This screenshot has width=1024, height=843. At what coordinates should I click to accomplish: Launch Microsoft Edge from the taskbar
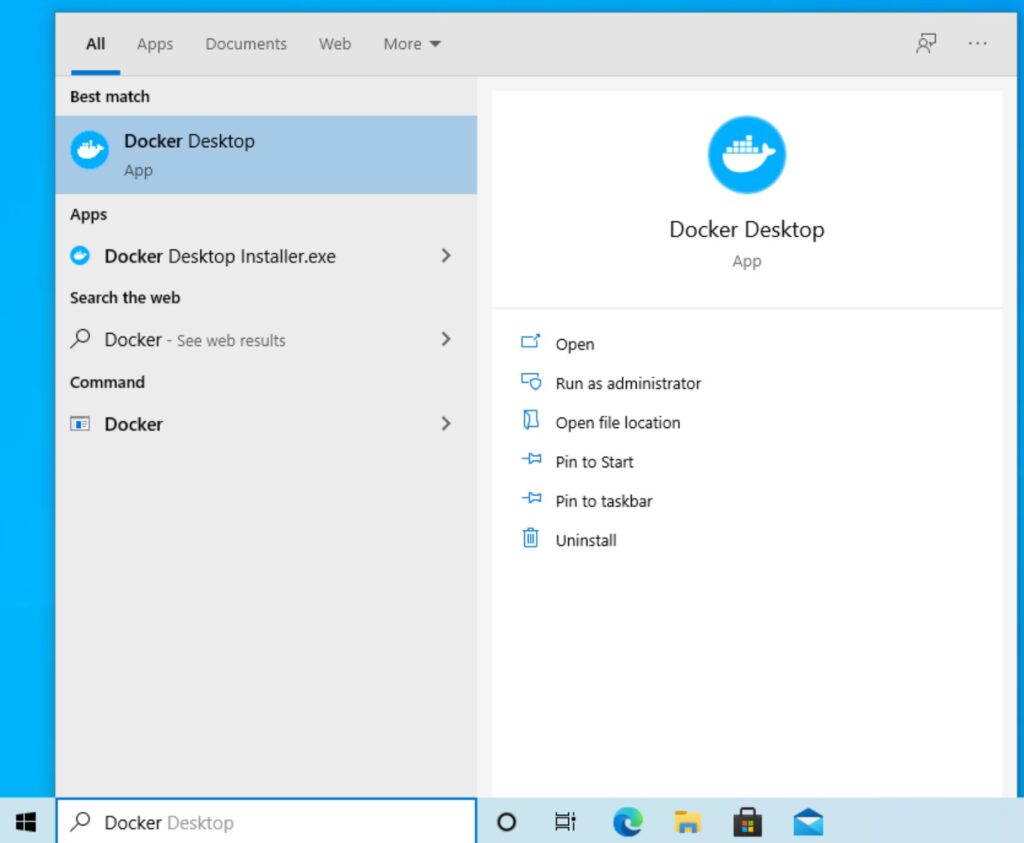coord(628,821)
